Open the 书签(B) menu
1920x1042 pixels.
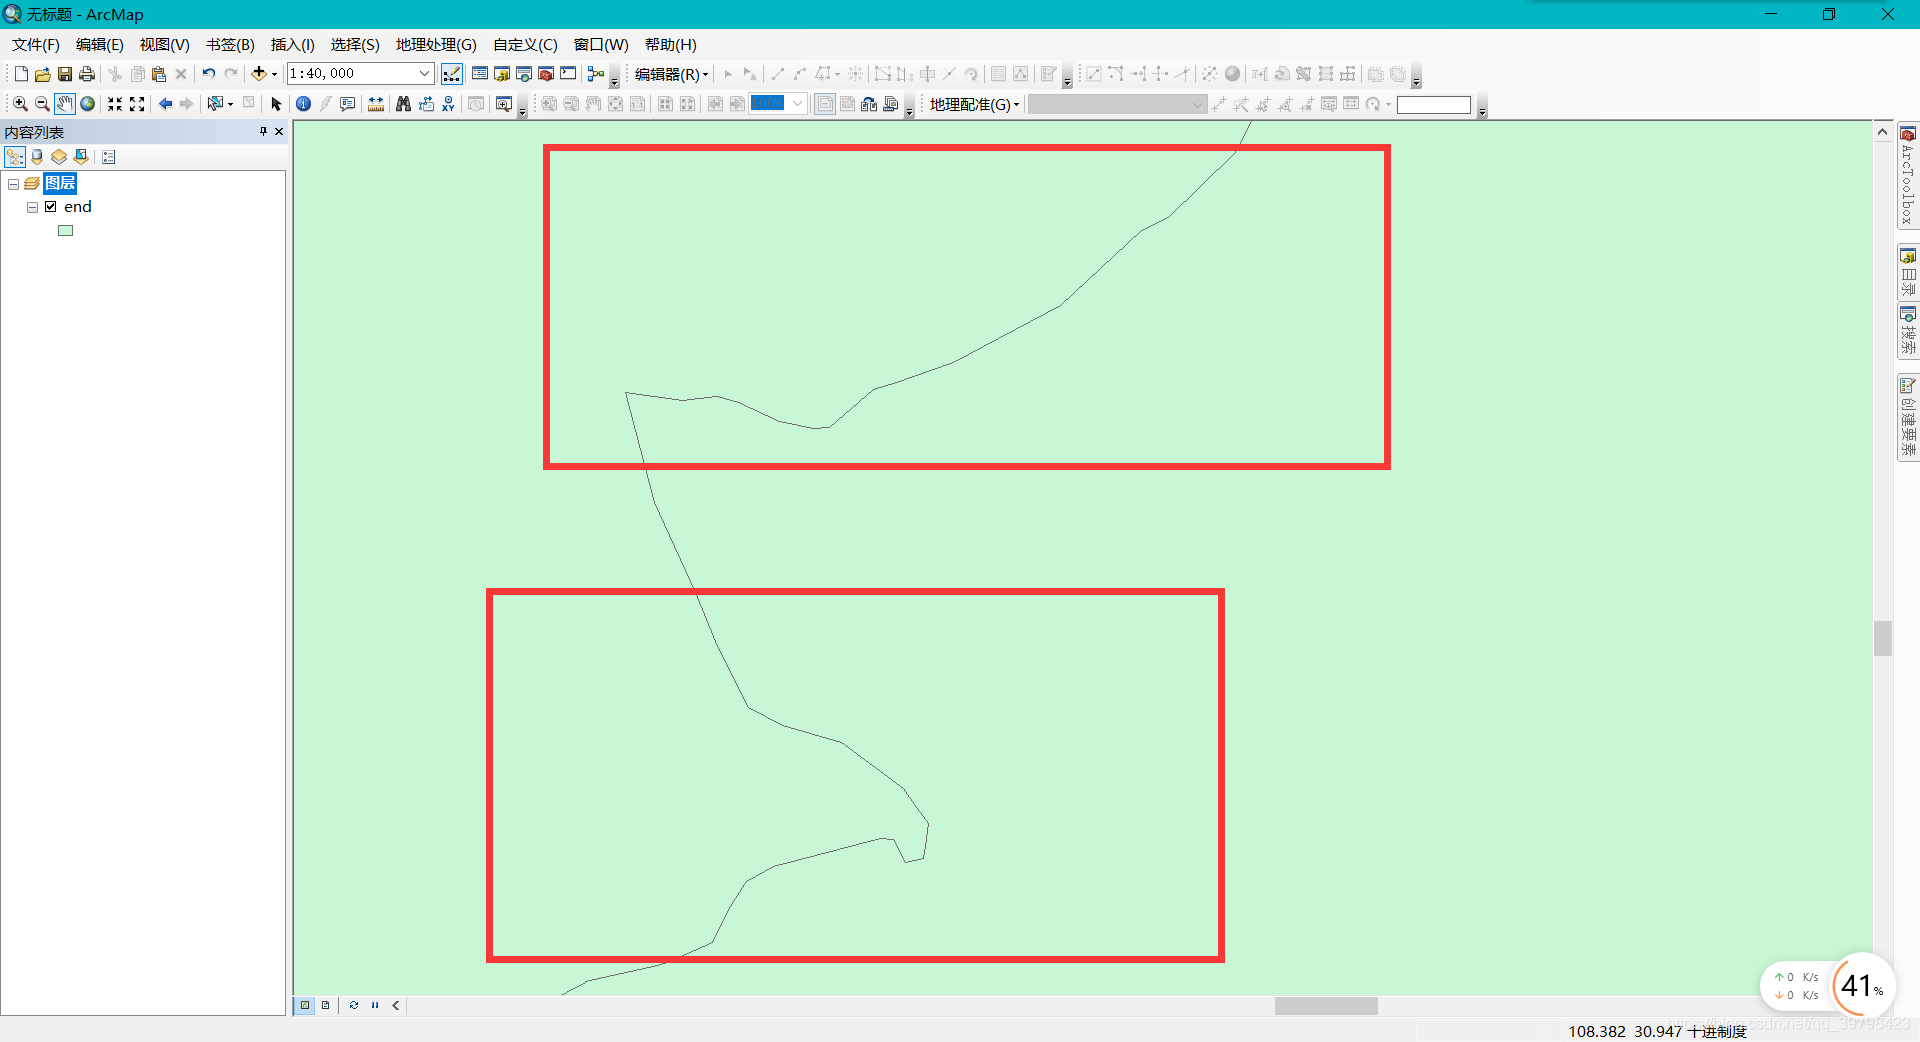click(x=230, y=45)
